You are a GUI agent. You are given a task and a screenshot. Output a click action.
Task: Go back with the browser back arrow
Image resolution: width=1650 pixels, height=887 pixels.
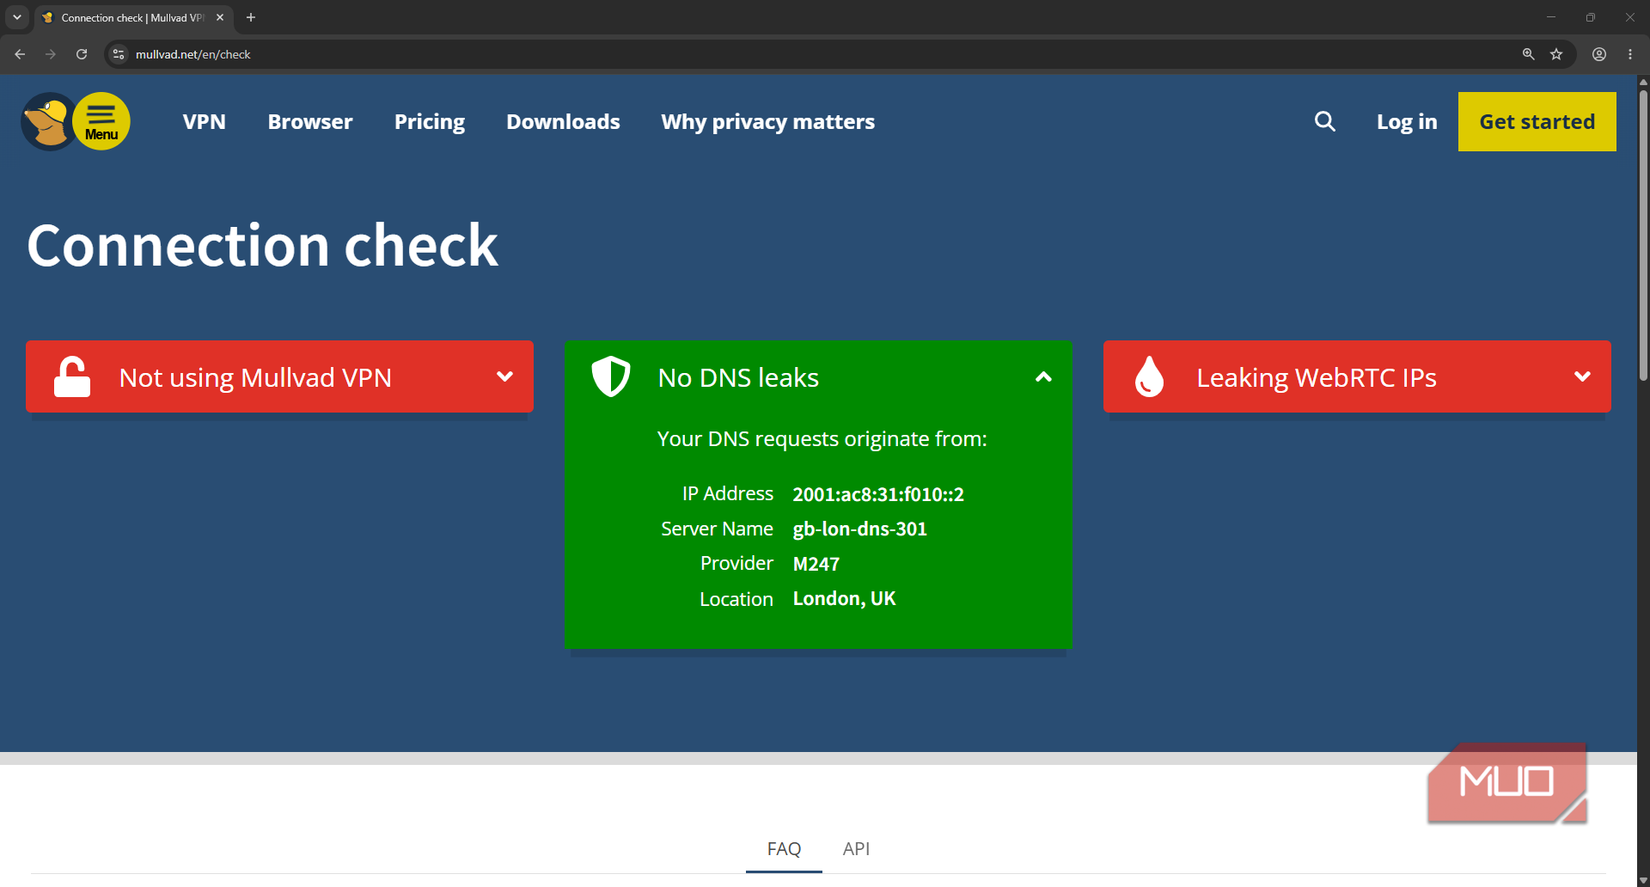click(20, 54)
